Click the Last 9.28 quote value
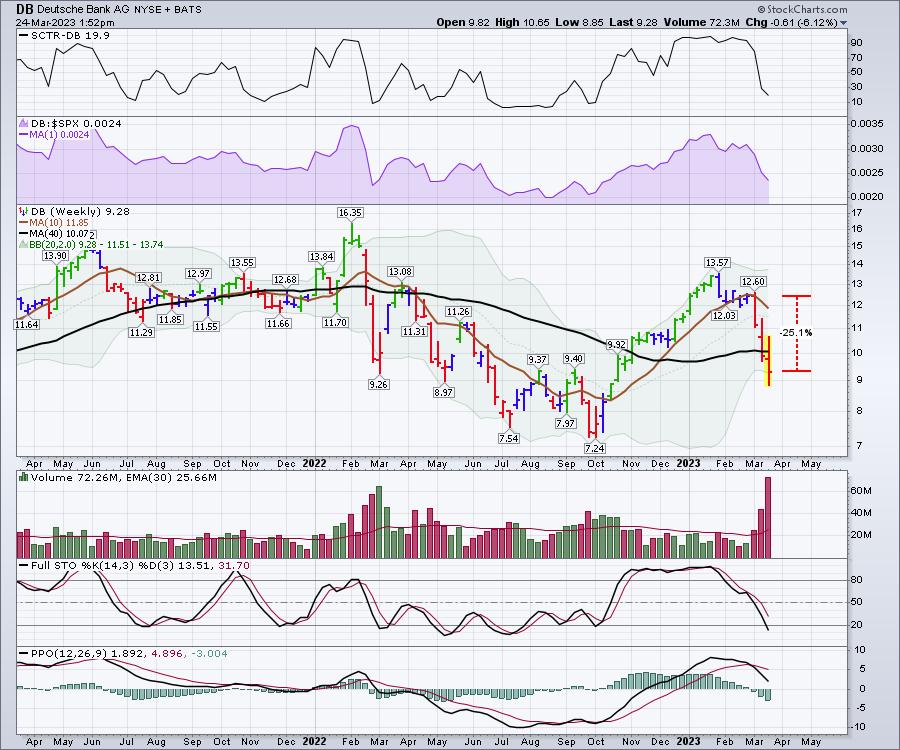 pyautogui.click(x=634, y=22)
